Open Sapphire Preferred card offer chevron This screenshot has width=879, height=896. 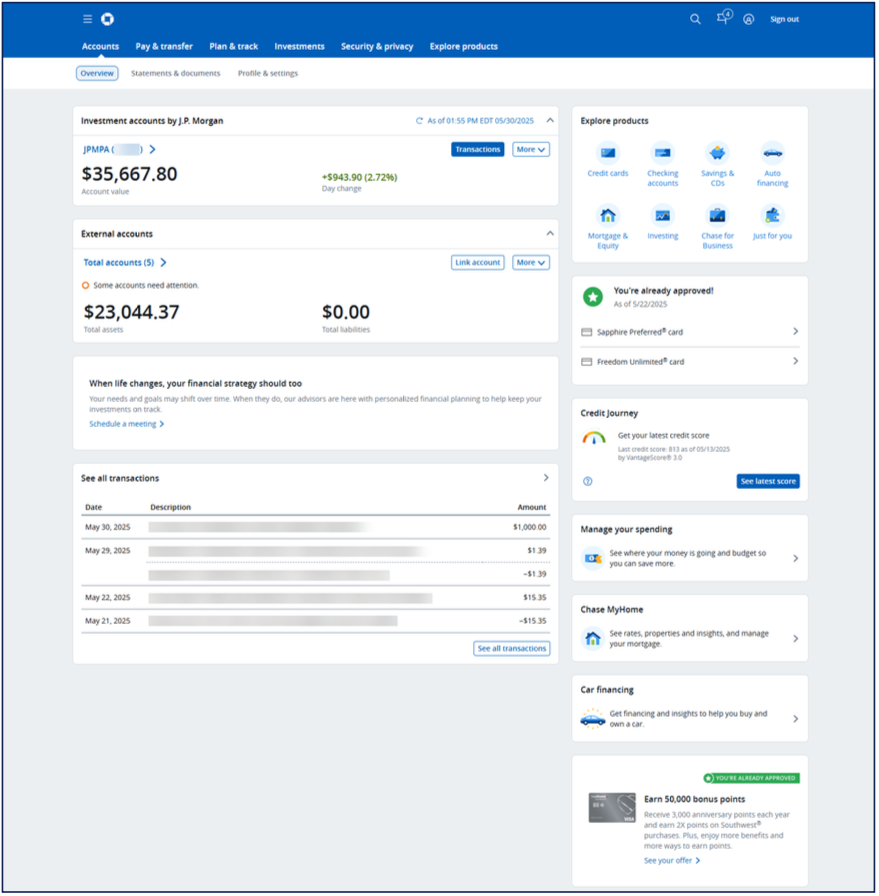[x=797, y=332]
